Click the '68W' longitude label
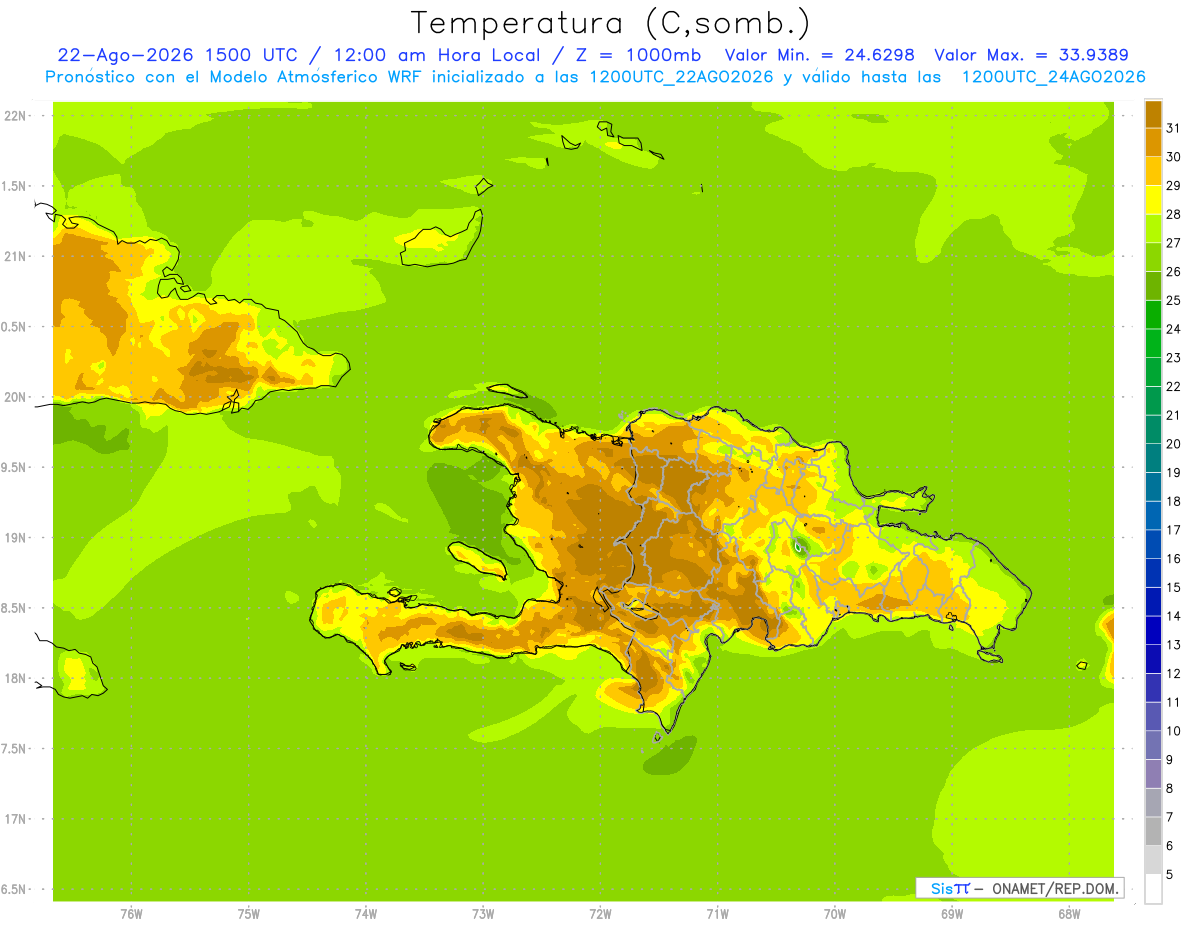The height and width of the screenshot is (927, 1200). [x=1069, y=914]
